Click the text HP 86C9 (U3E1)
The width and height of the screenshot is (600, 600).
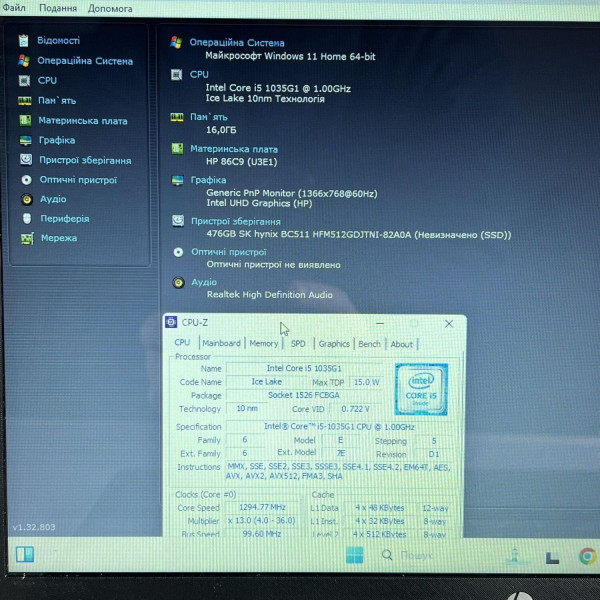click(x=241, y=161)
